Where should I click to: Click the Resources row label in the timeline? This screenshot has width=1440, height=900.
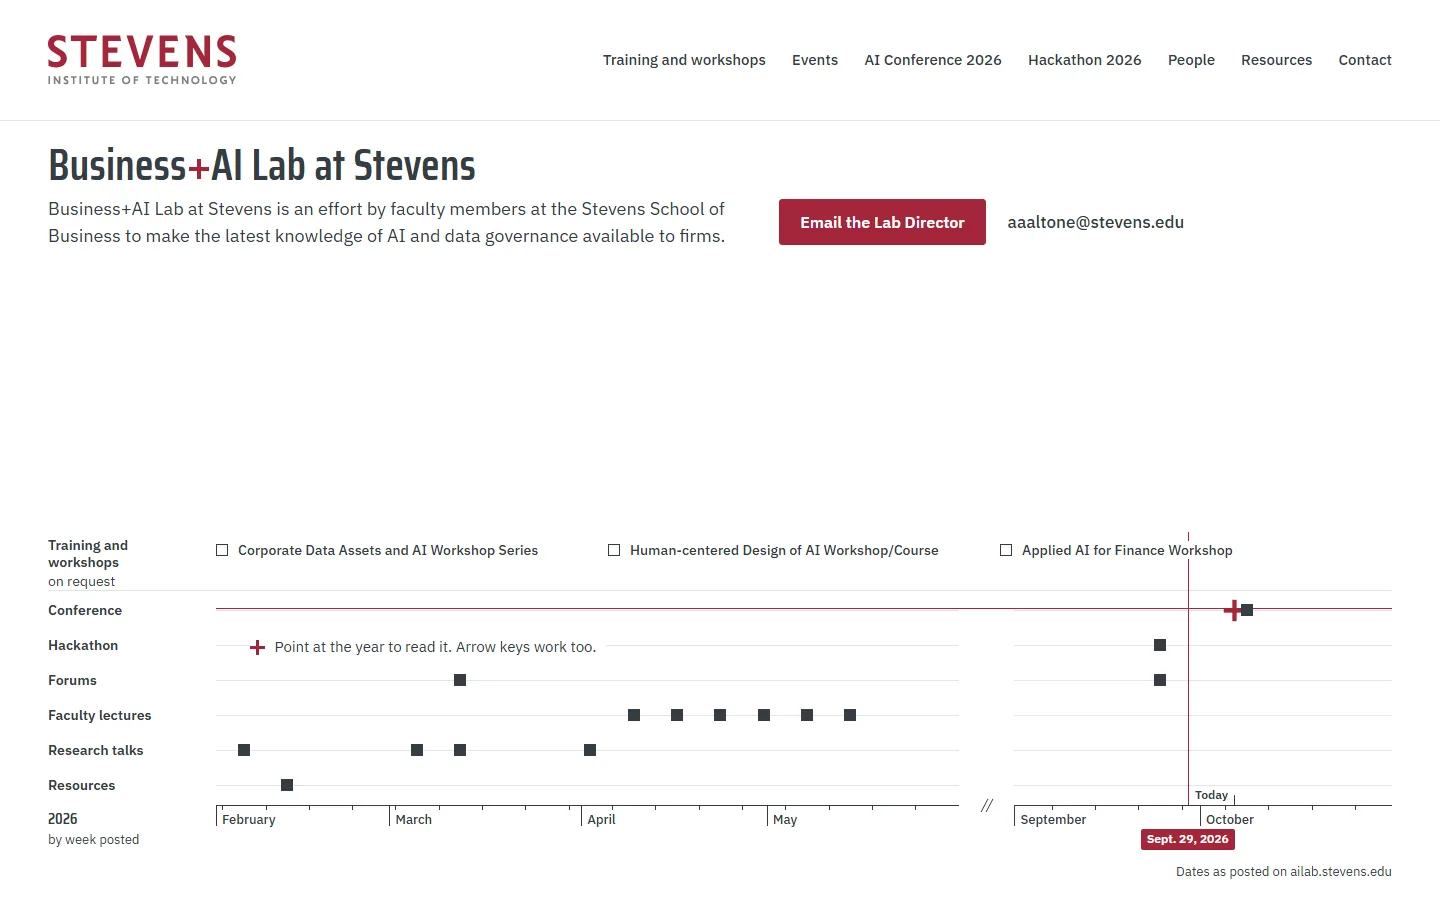[x=82, y=785]
